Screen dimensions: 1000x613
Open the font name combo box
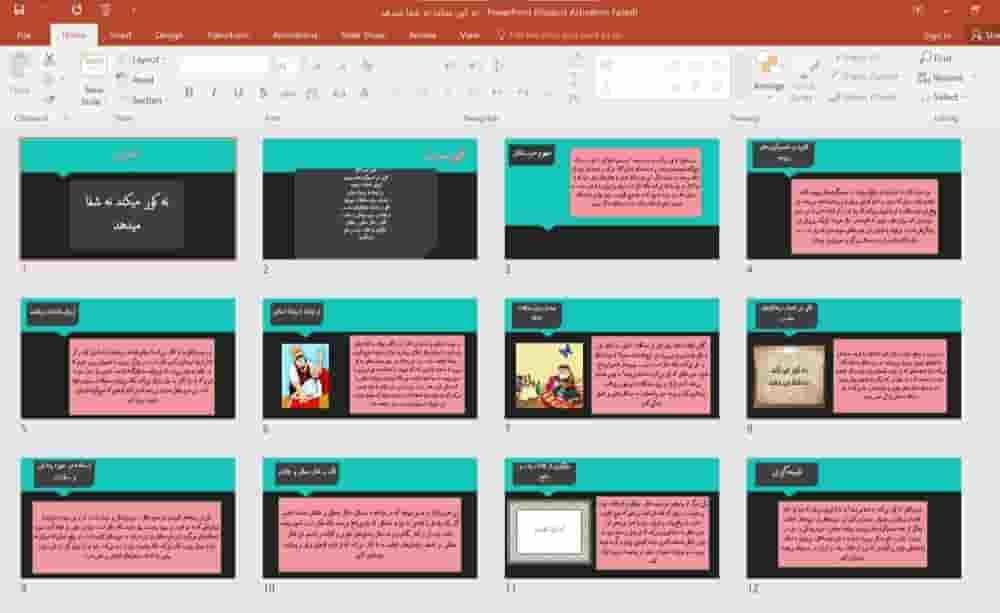pos(224,65)
